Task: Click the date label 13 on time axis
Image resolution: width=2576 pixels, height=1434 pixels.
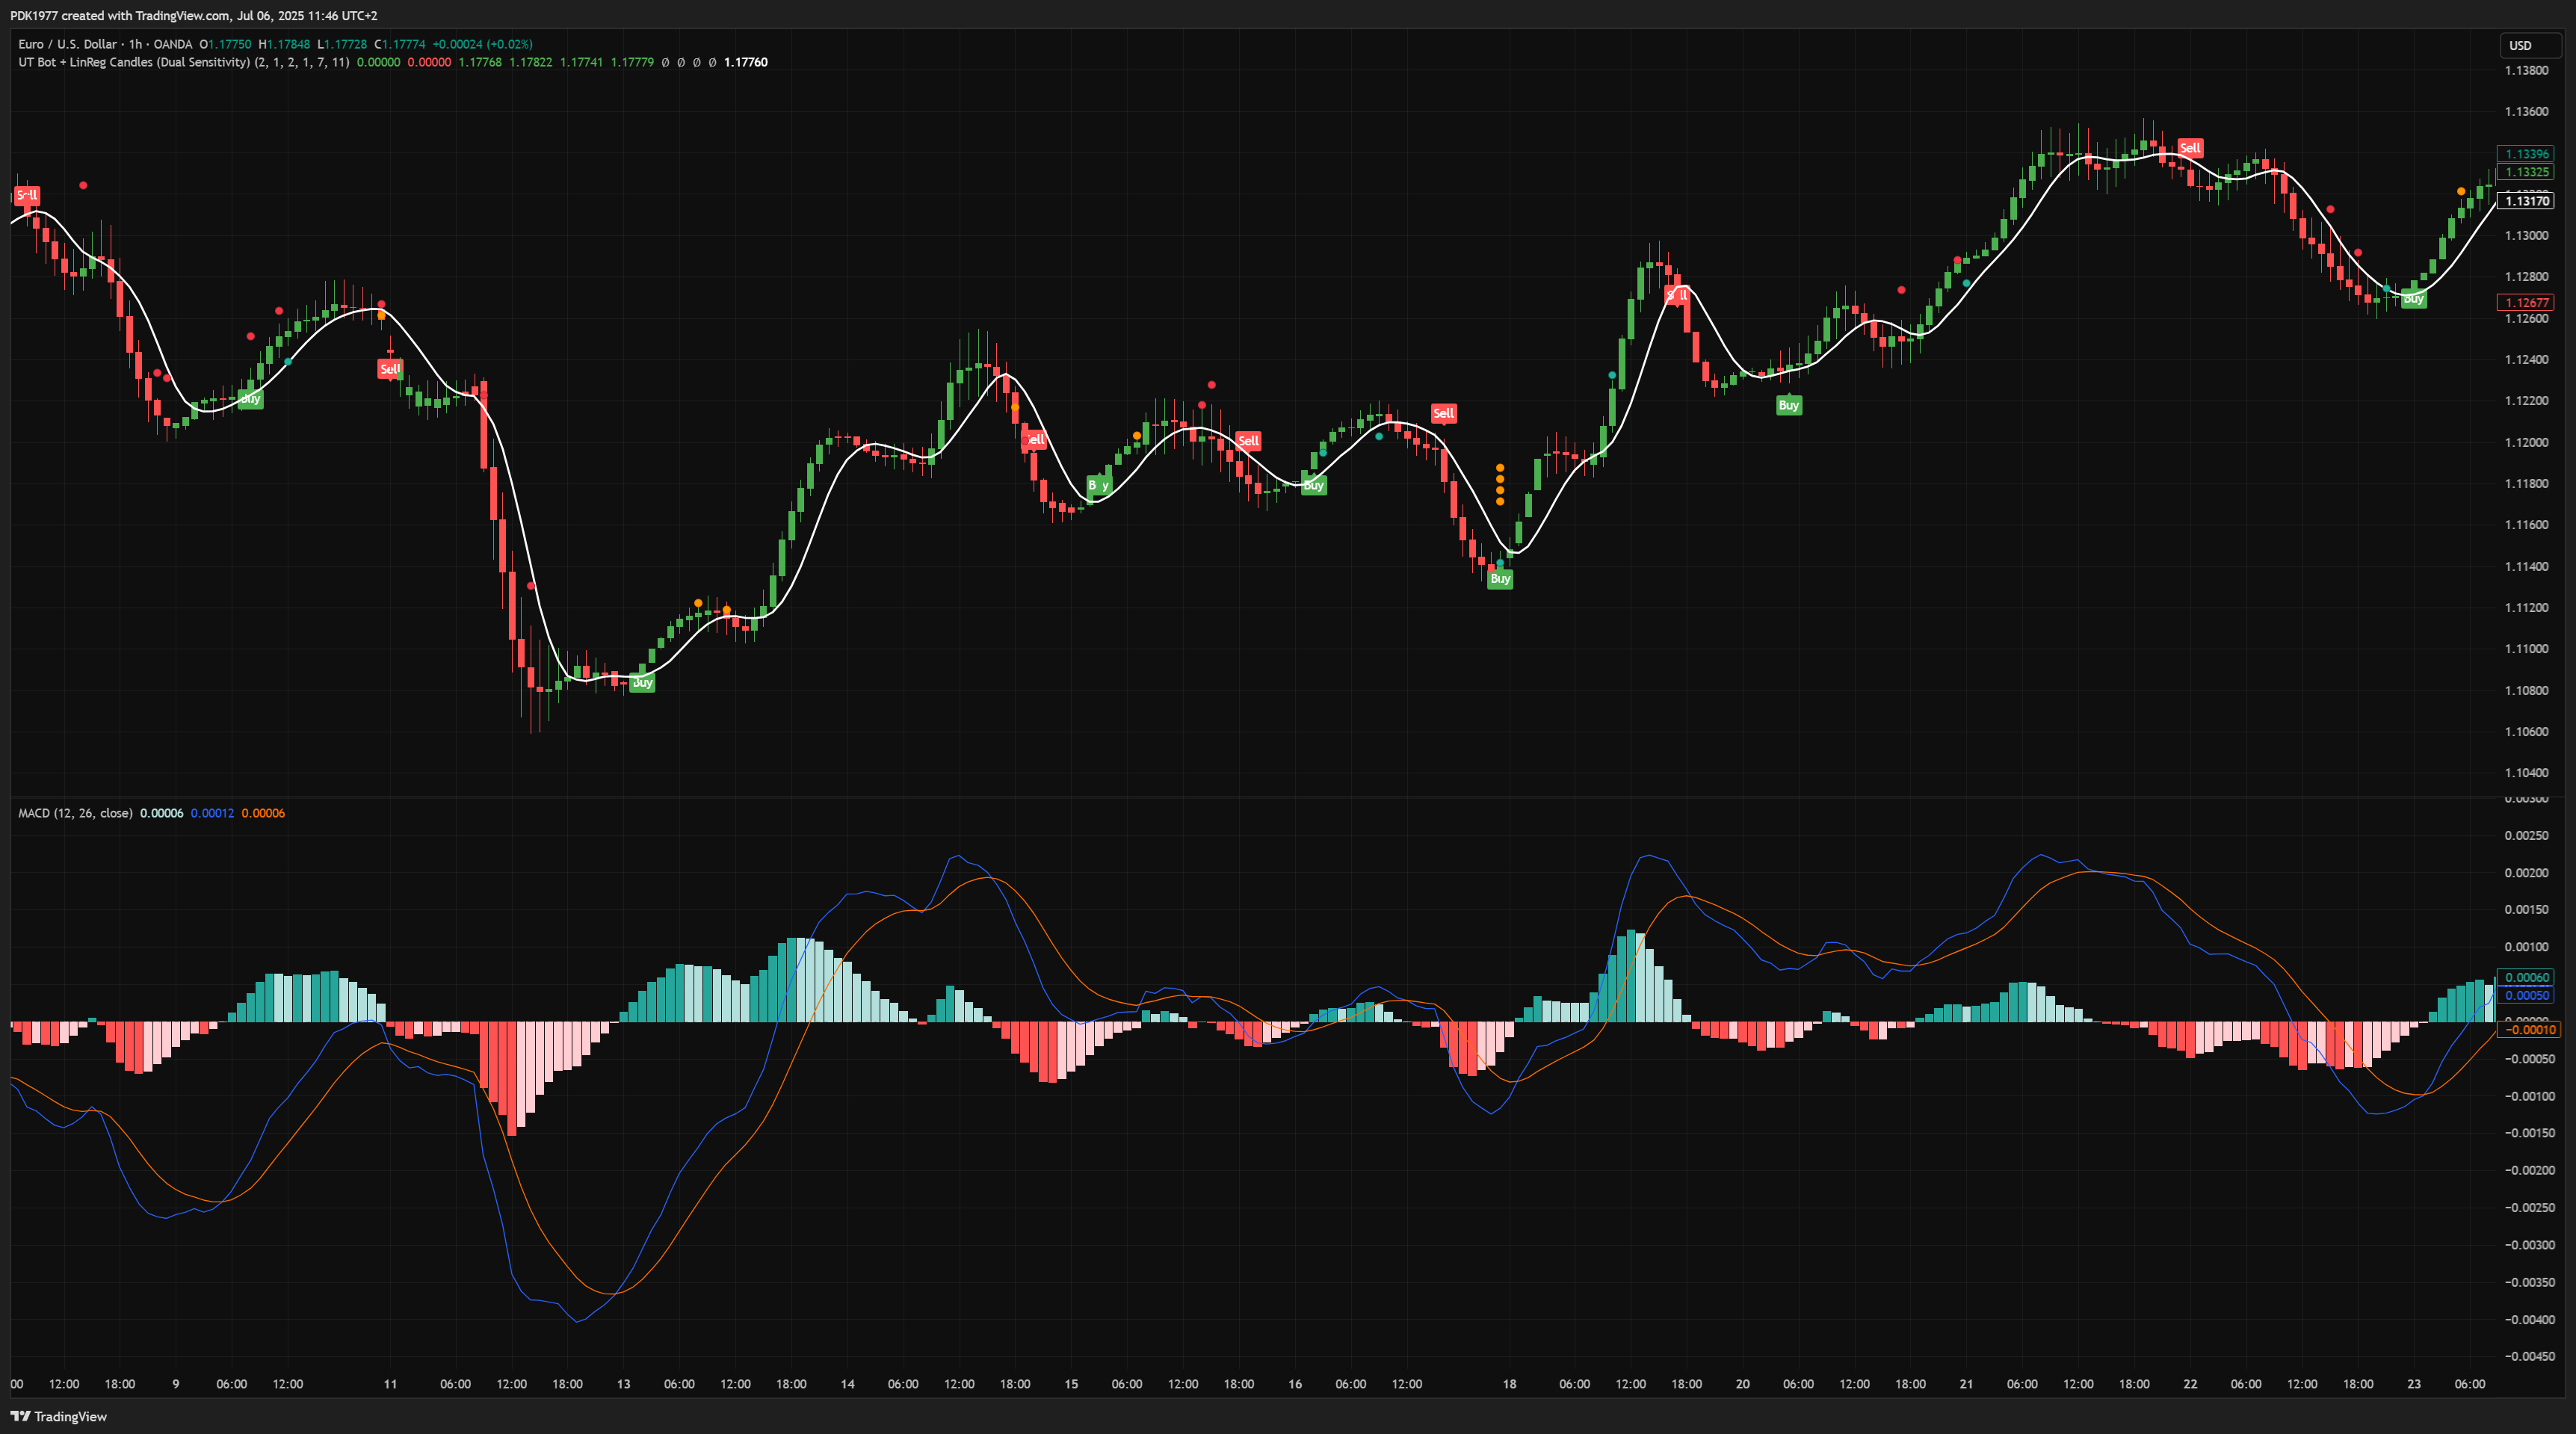Action: pos(624,1384)
